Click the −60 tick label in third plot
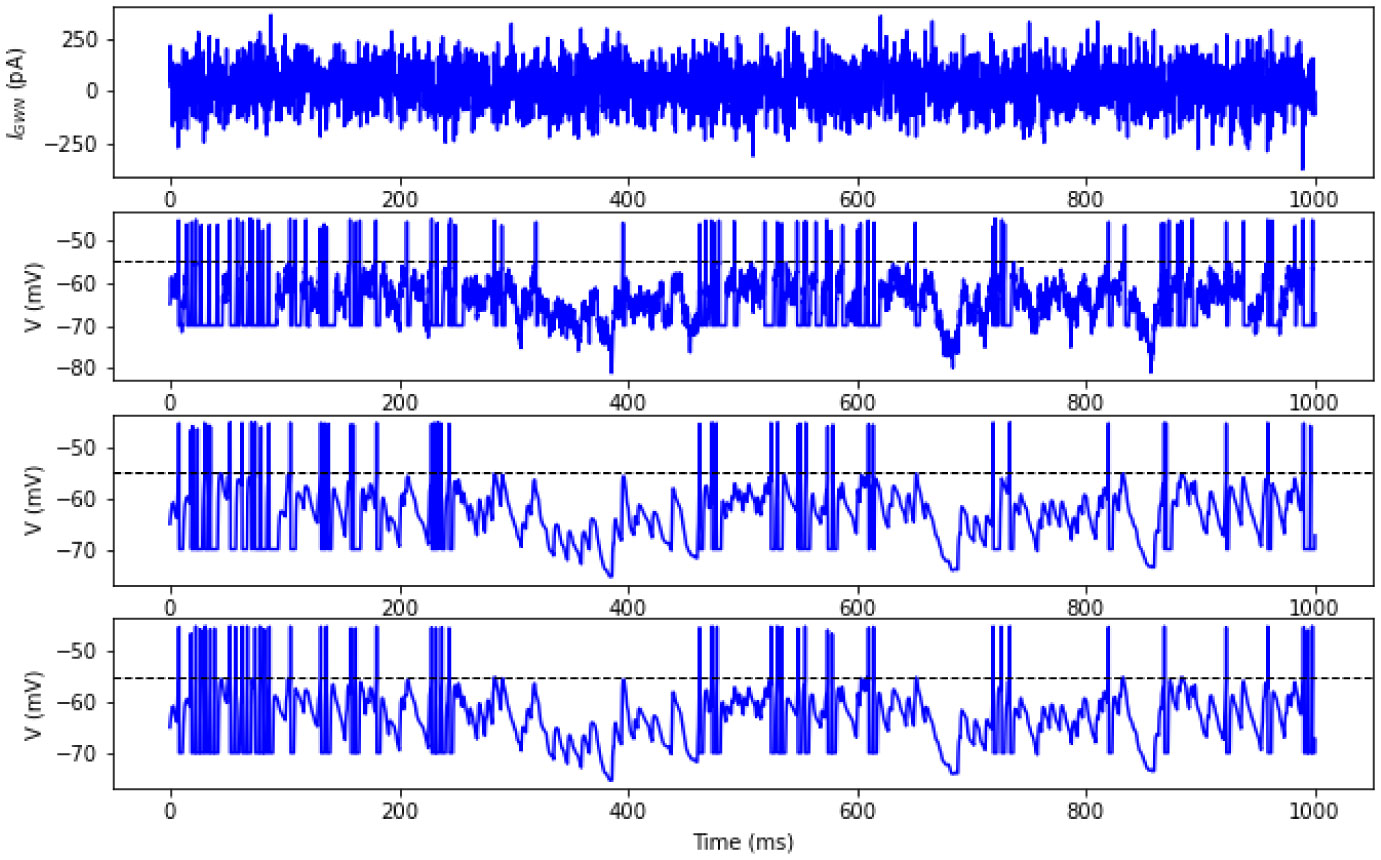The width and height of the screenshot is (1381, 860). coord(84,499)
